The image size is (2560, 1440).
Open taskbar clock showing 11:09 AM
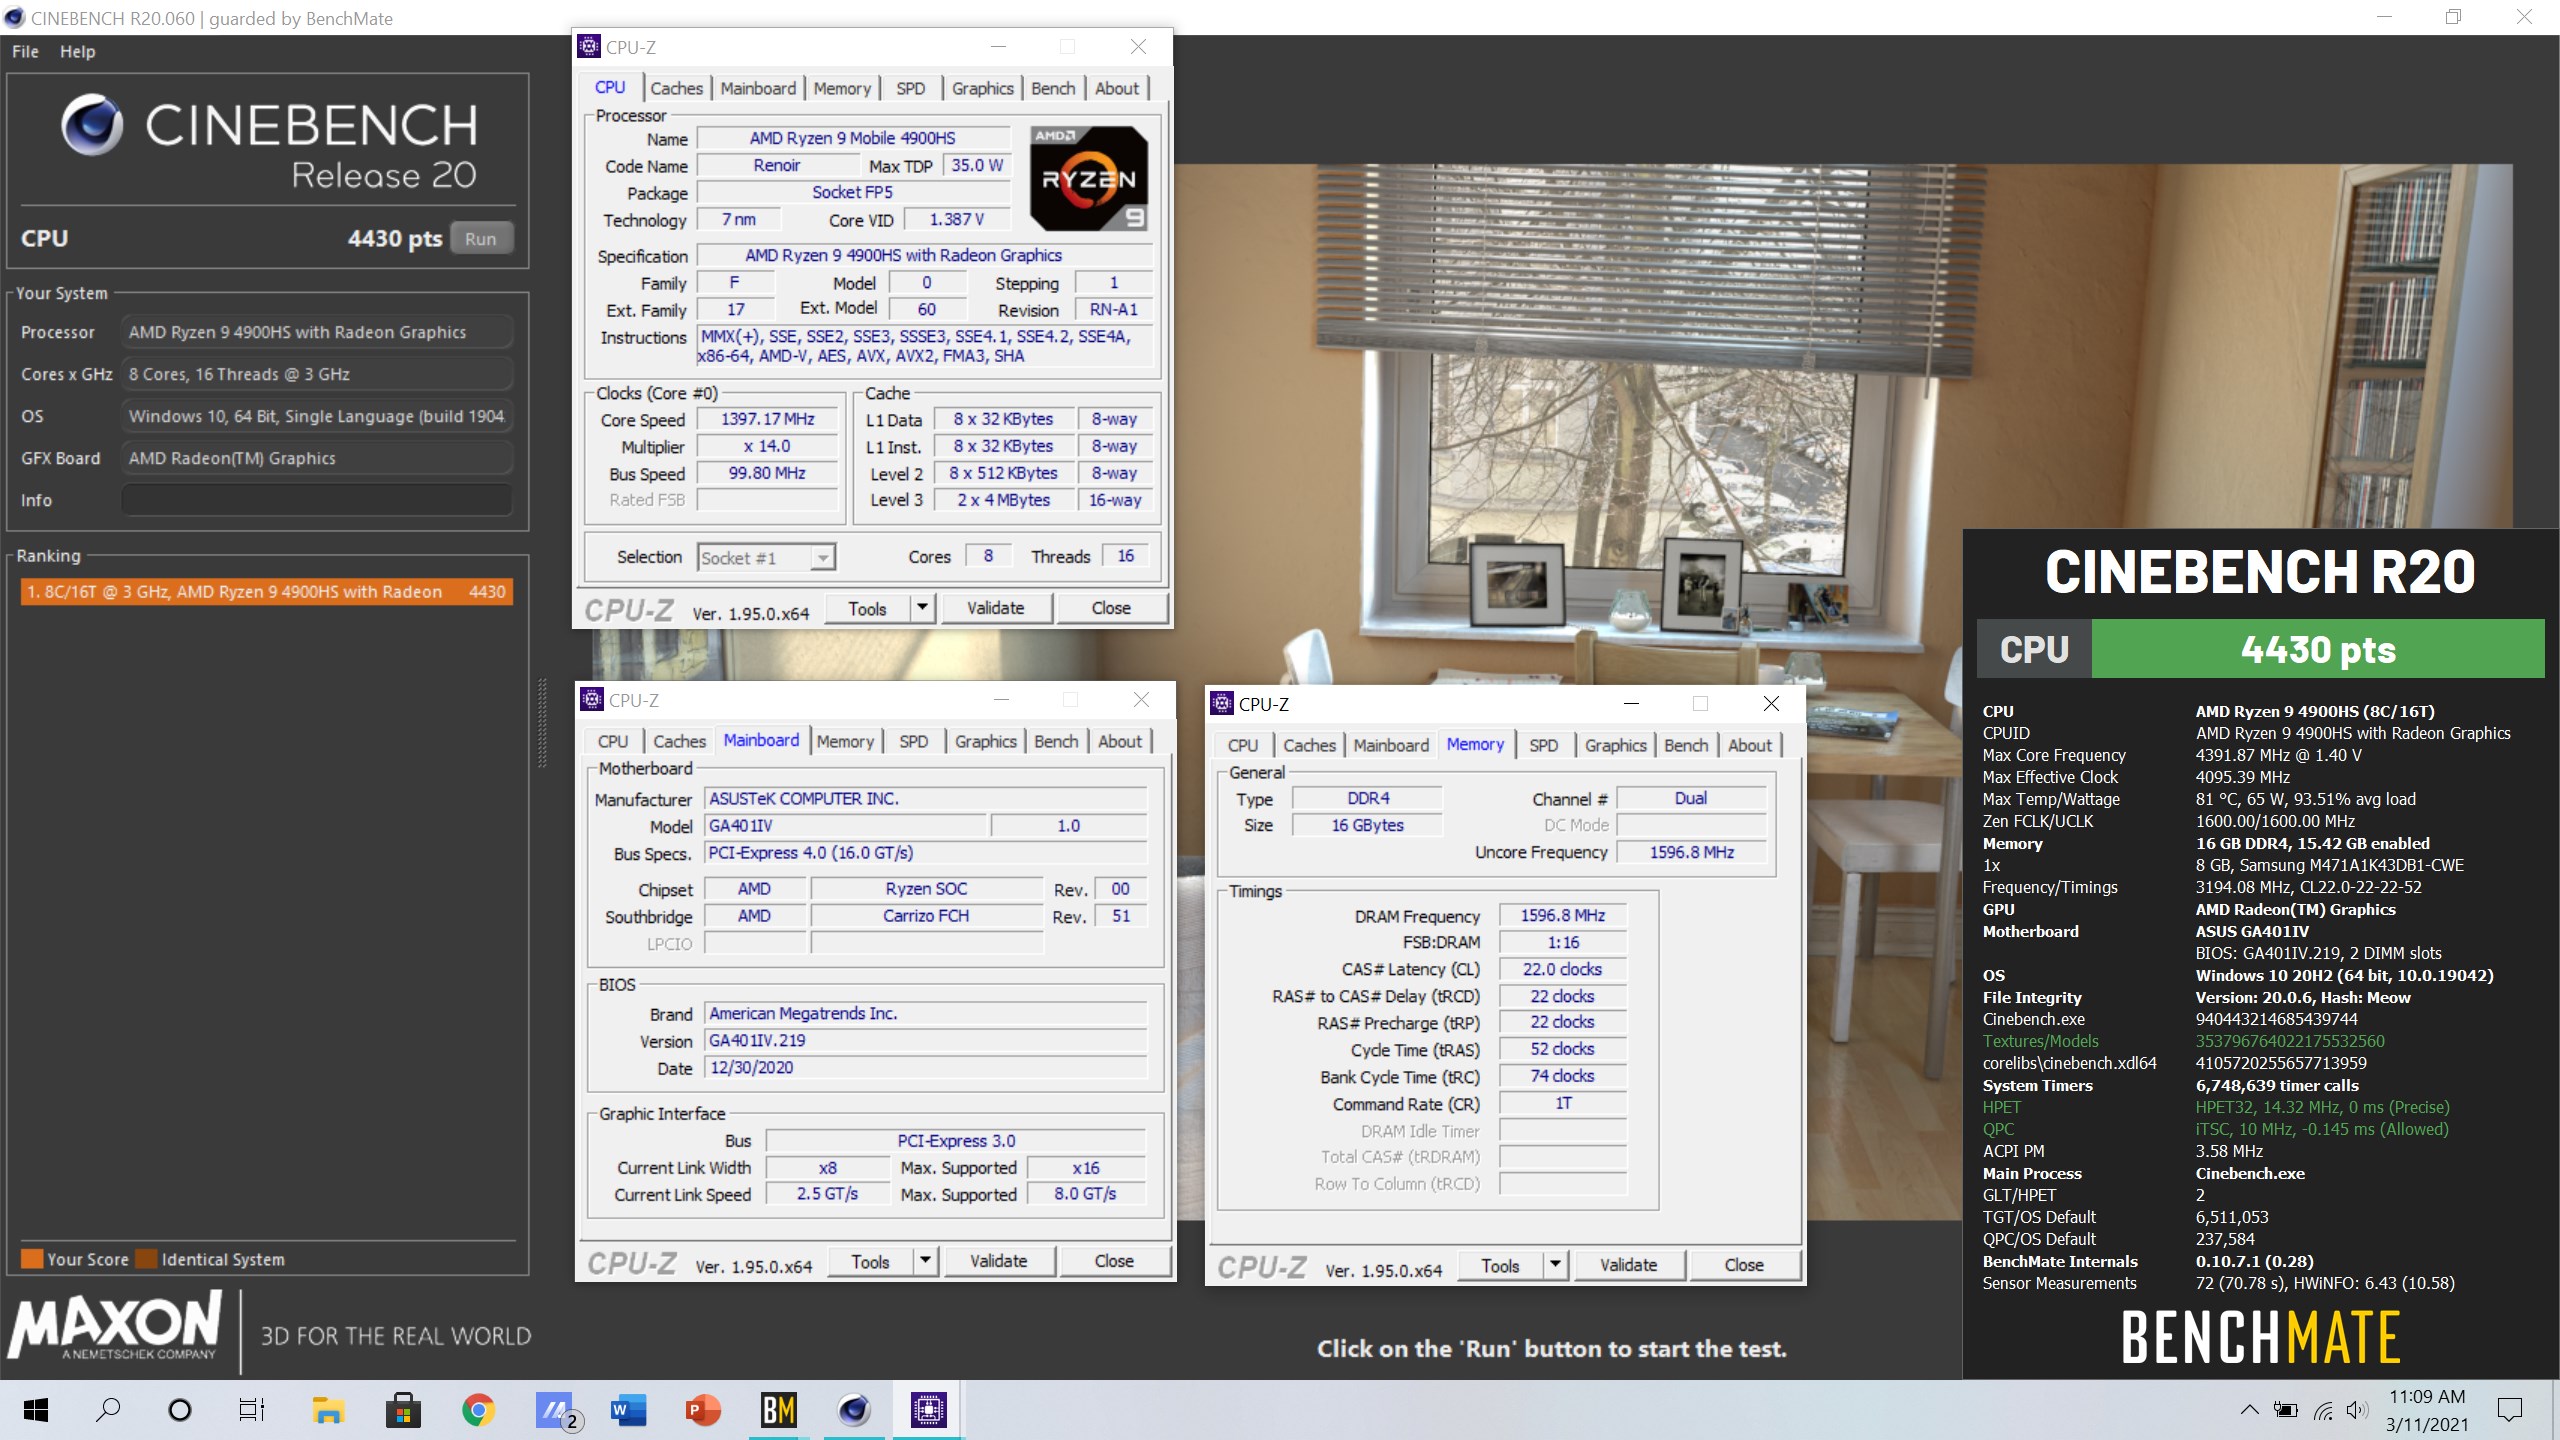point(2427,1410)
